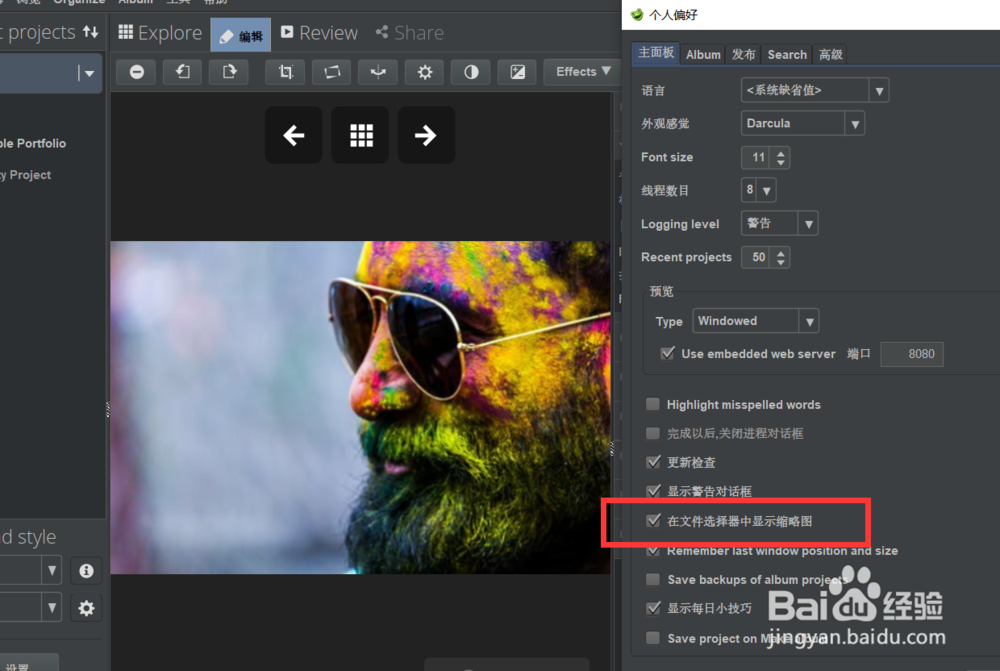Open the 语言 language dropdown

[x=814, y=90]
